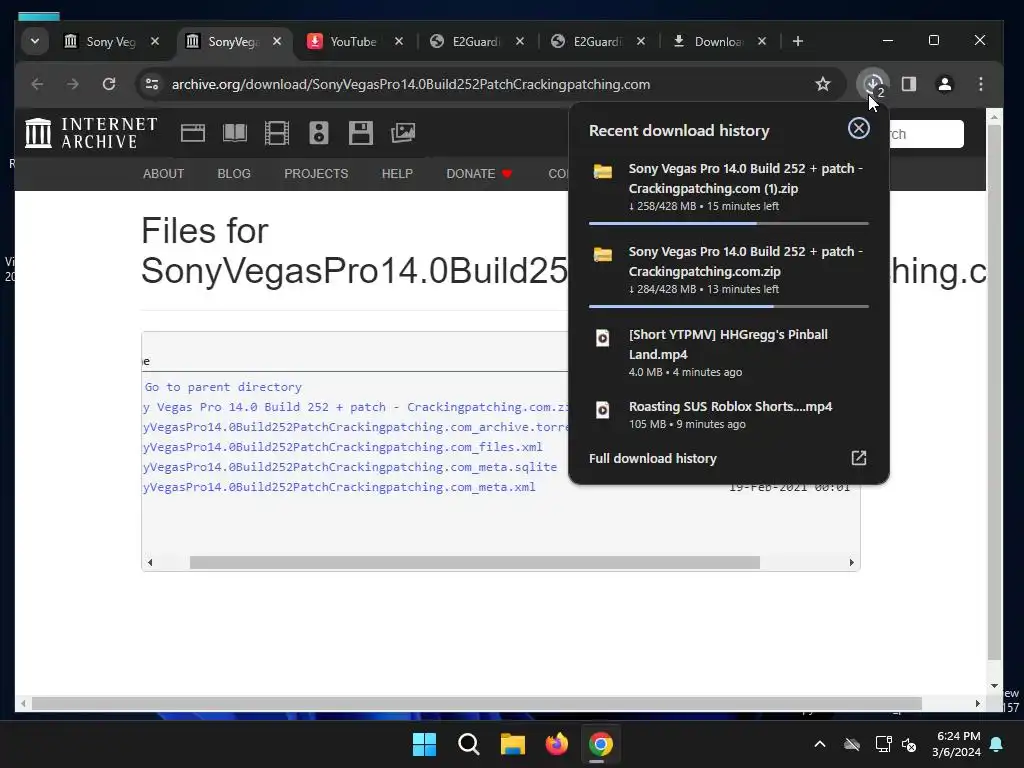This screenshot has width=1024, height=768.
Task: Click the open-in-new-tab download history icon
Action: pos(859,458)
